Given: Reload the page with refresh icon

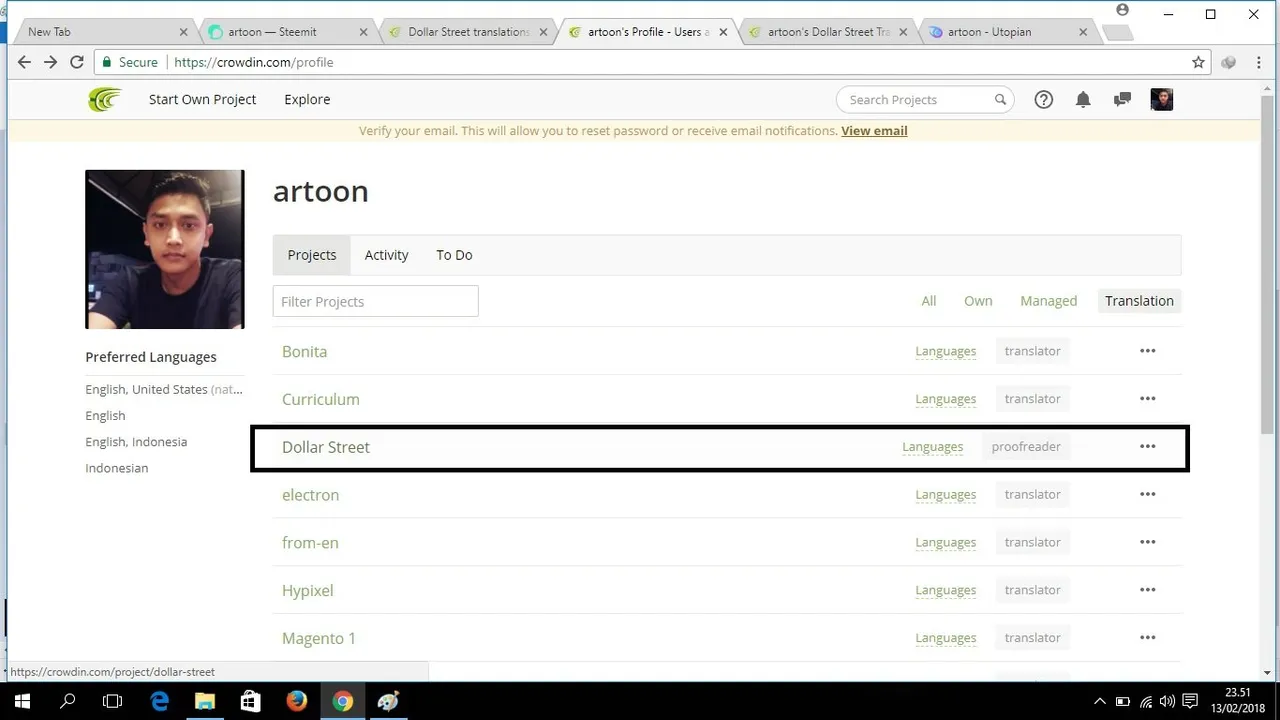Looking at the screenshot, I should [x=77, y=62].
